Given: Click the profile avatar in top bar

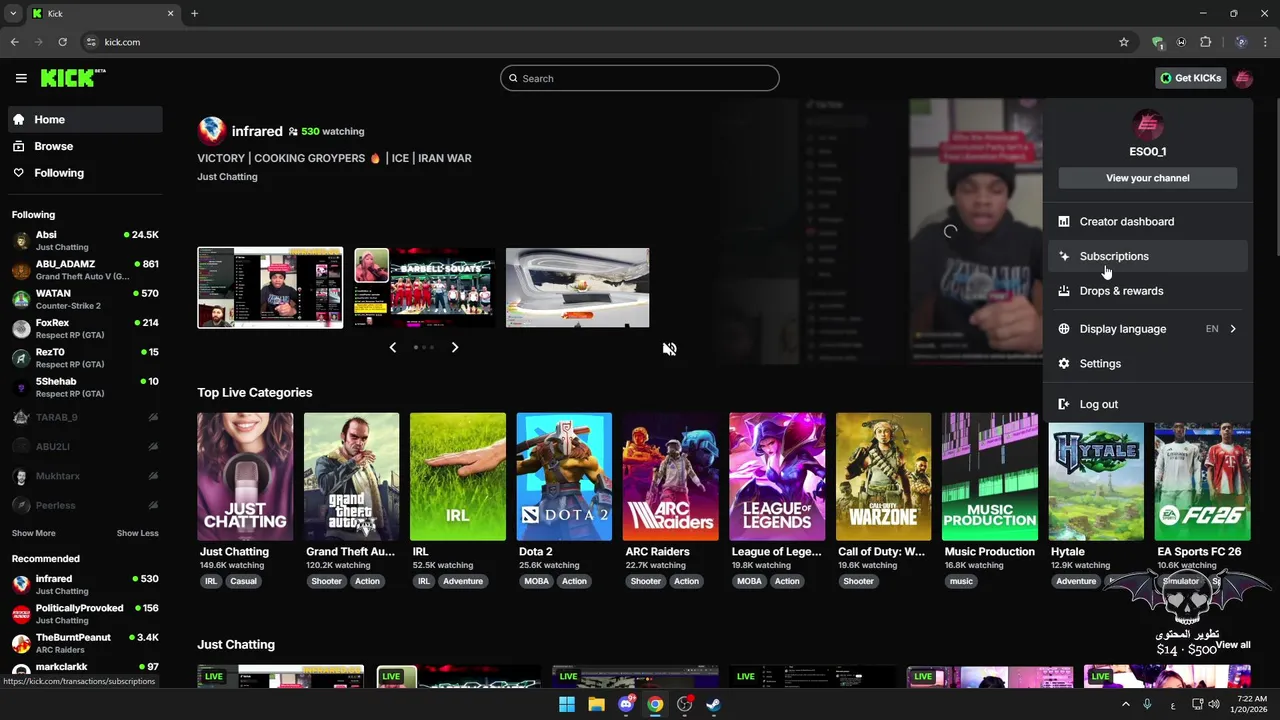Looking at the screenshot, I should 1243,78.
